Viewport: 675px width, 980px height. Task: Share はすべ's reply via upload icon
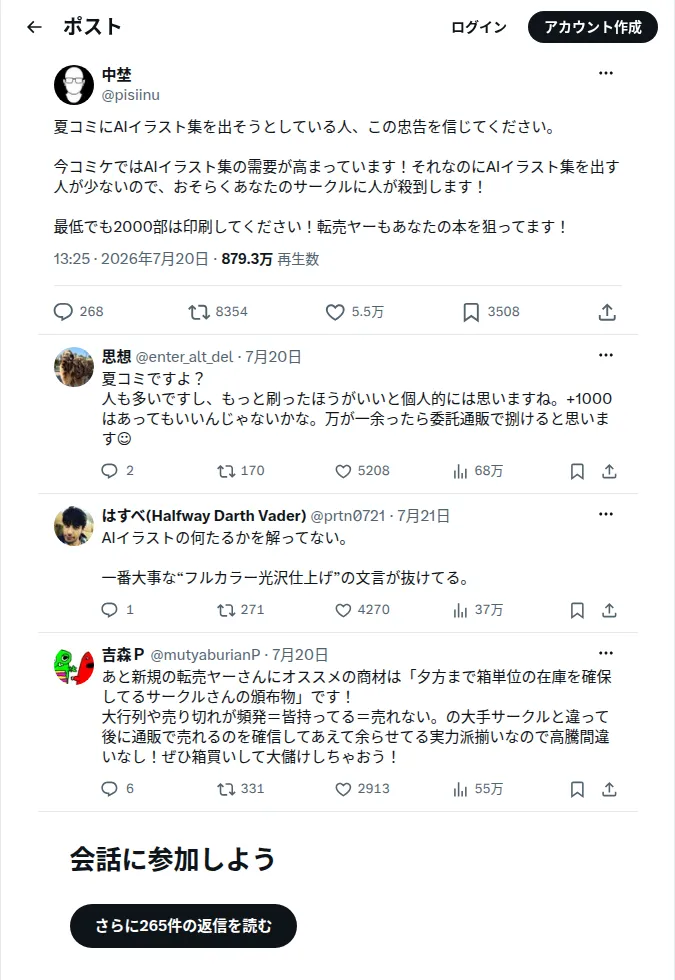click(609, 610)
